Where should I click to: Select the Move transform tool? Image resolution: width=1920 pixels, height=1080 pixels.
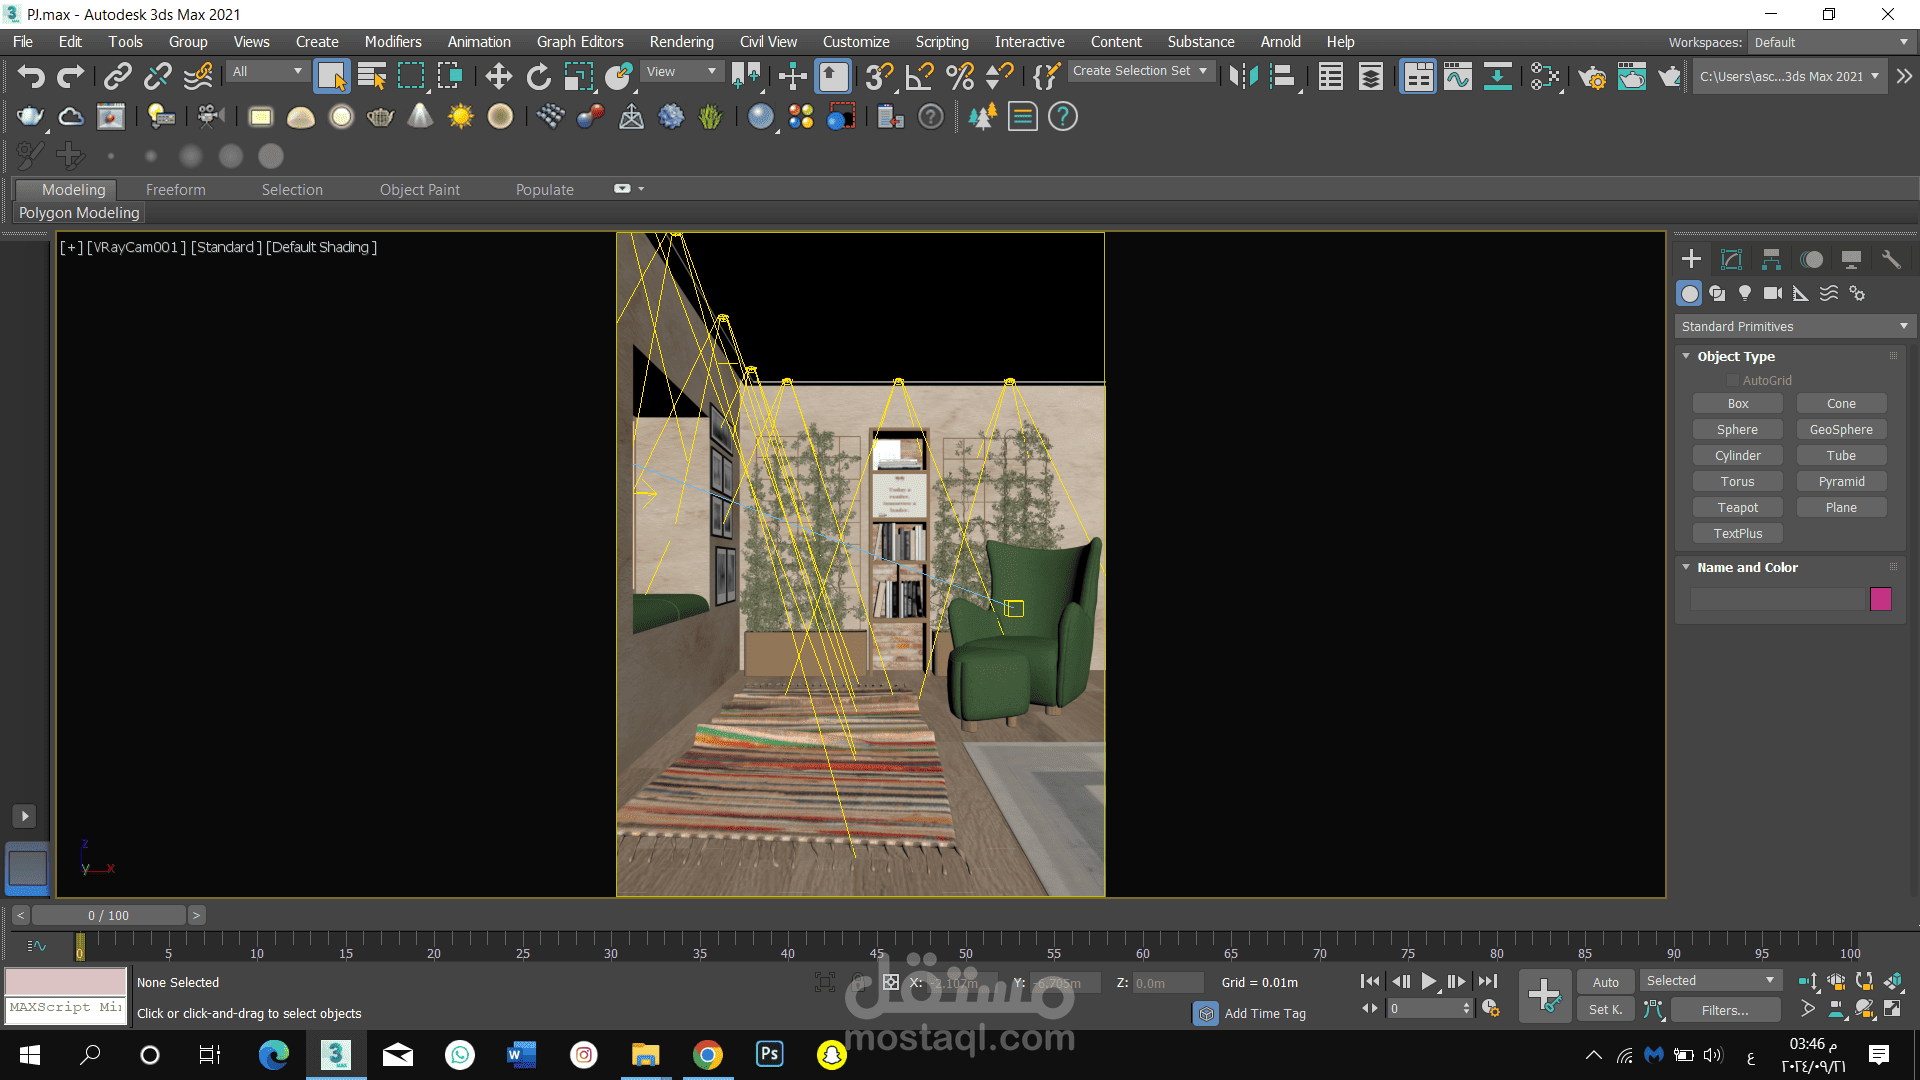498,77
